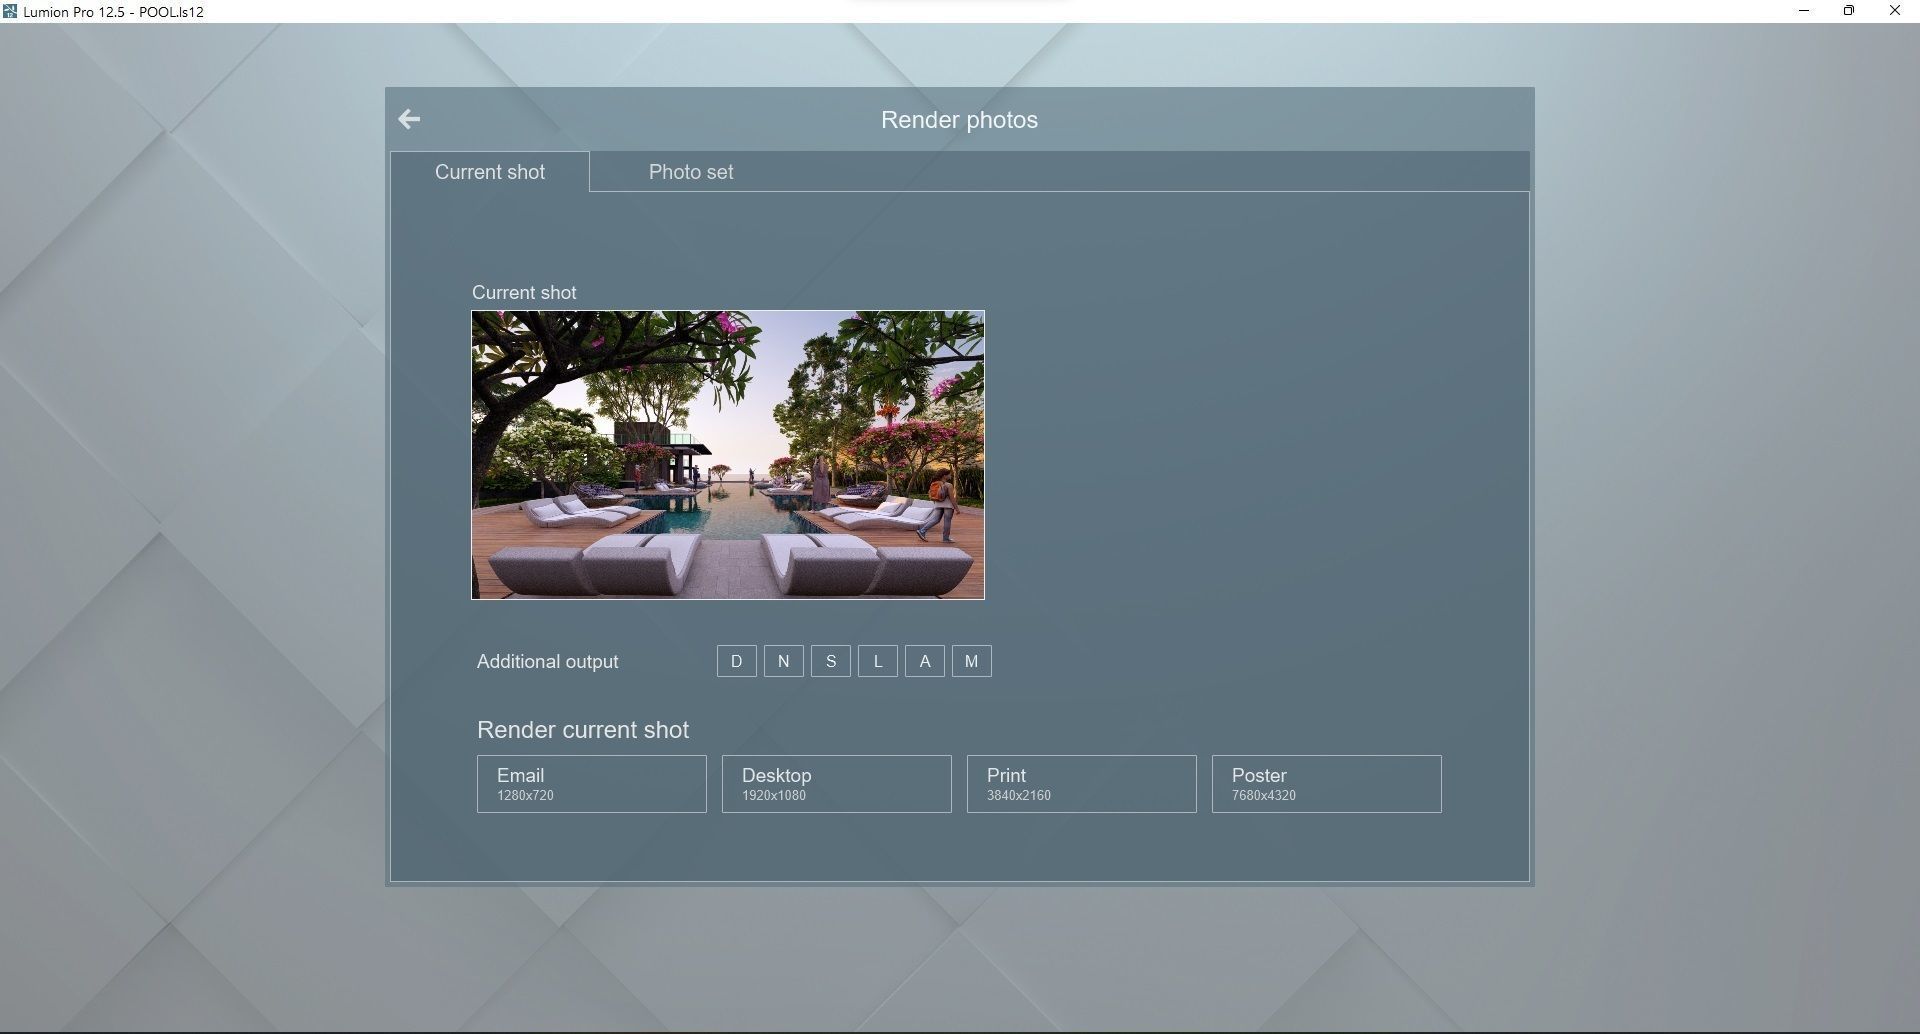The width and height of the screenshot is (1920, 1034).
Task: Open the Photo set tab
Action: pyautogui.click(x=691, y=172)
